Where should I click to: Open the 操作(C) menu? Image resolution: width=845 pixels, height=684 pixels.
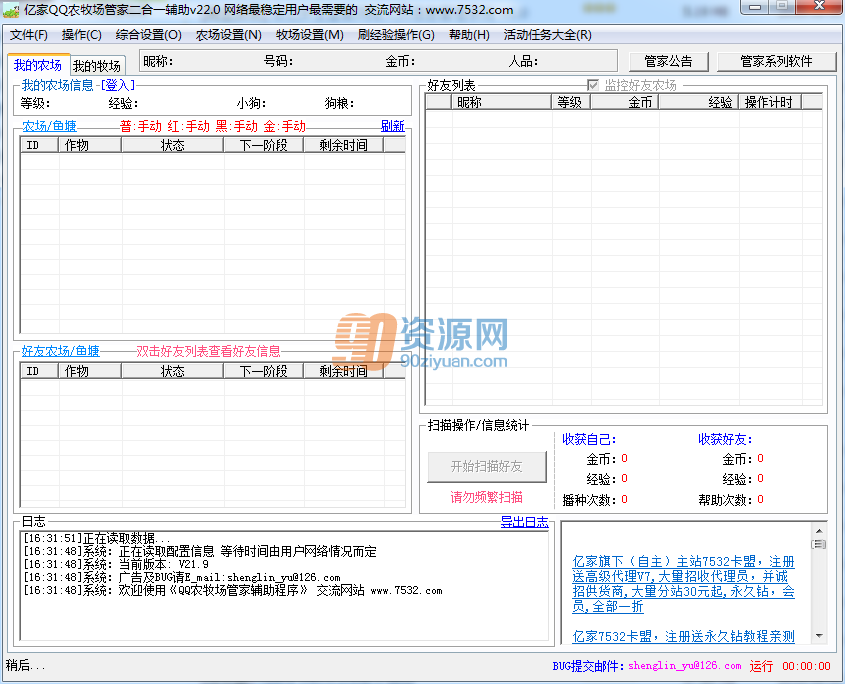coord(81,35)
